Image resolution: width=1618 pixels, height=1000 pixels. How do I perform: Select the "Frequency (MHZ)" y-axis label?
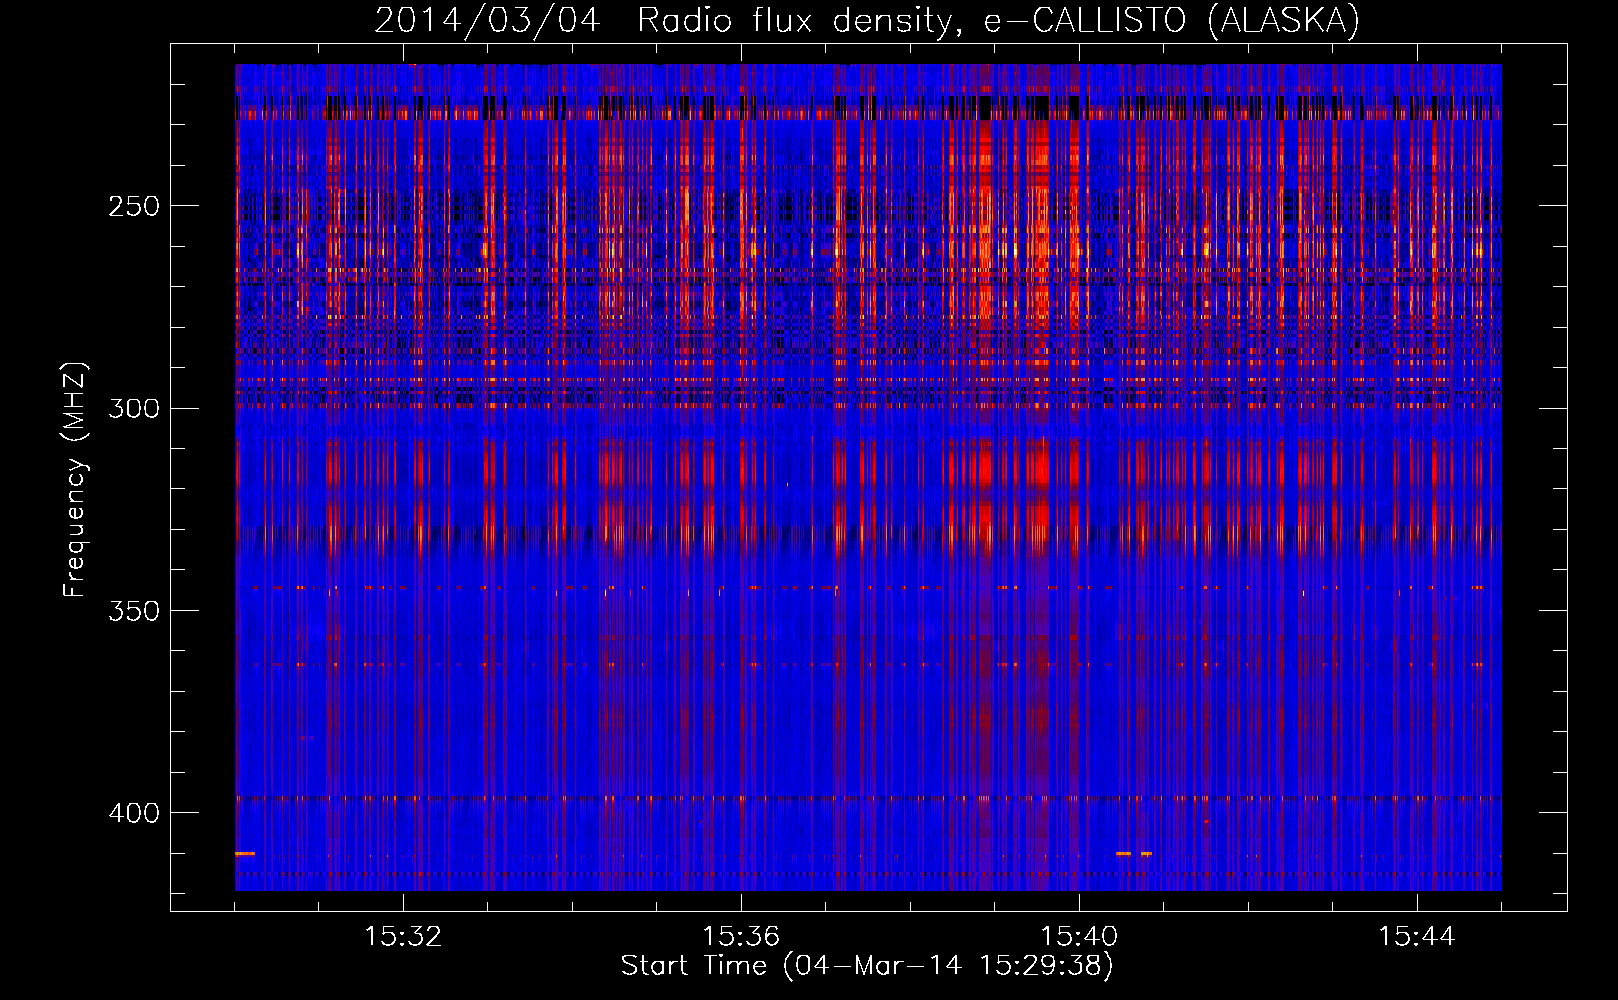(x=75, y=480)
